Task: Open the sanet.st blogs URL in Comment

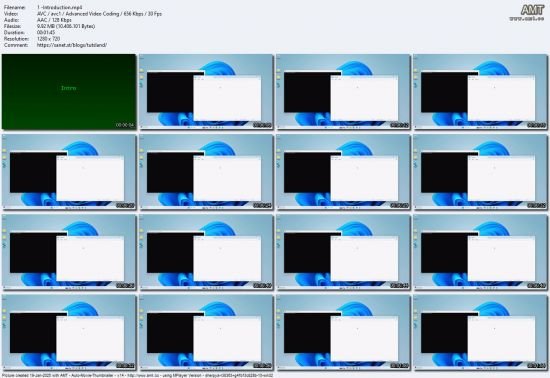Action: tap(72, 45)
